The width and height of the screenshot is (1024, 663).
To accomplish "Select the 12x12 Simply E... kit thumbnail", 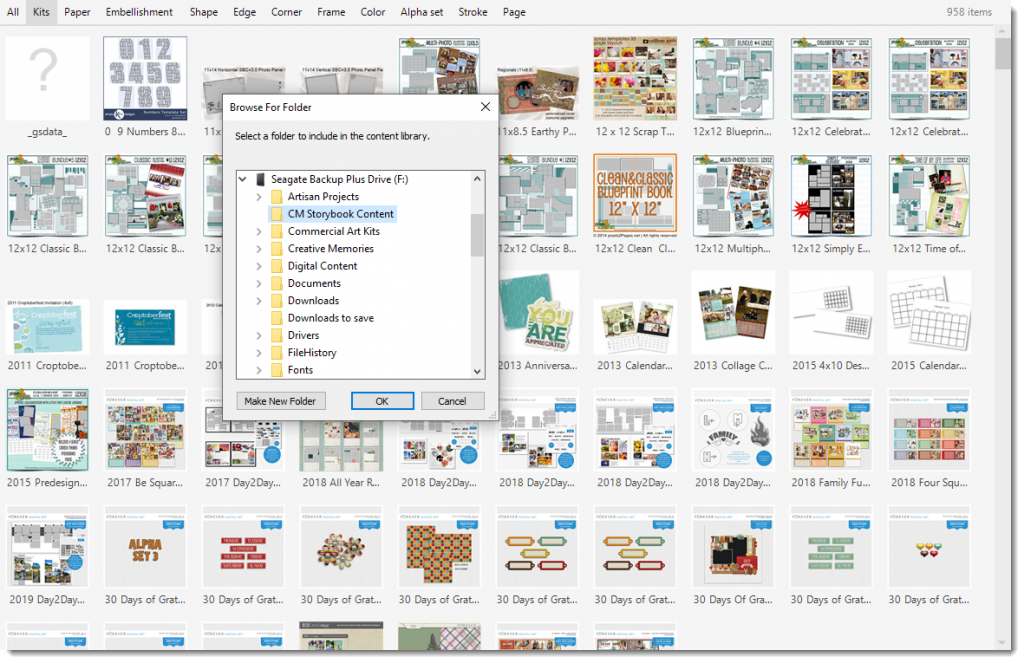I will coord(831,196).
